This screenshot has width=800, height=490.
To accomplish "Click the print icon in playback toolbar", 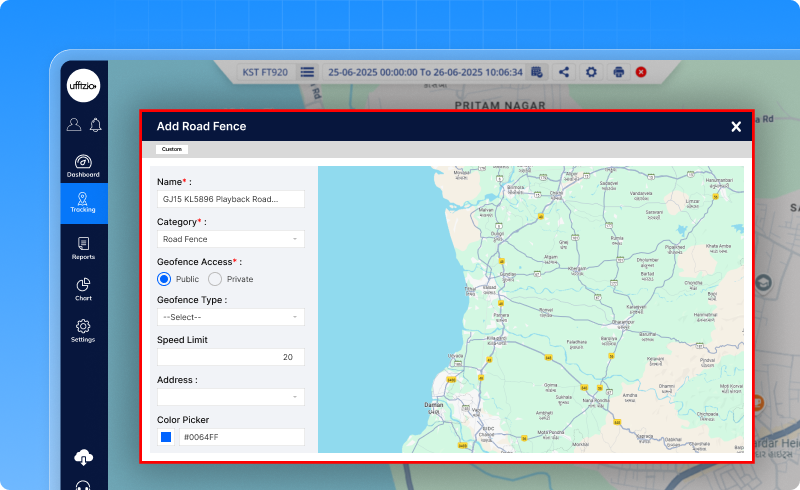I will [x=618, y=72].
